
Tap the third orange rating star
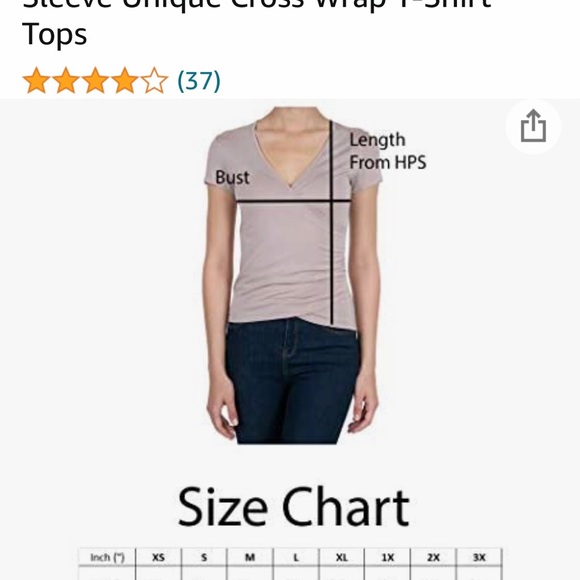click(95, 80)
